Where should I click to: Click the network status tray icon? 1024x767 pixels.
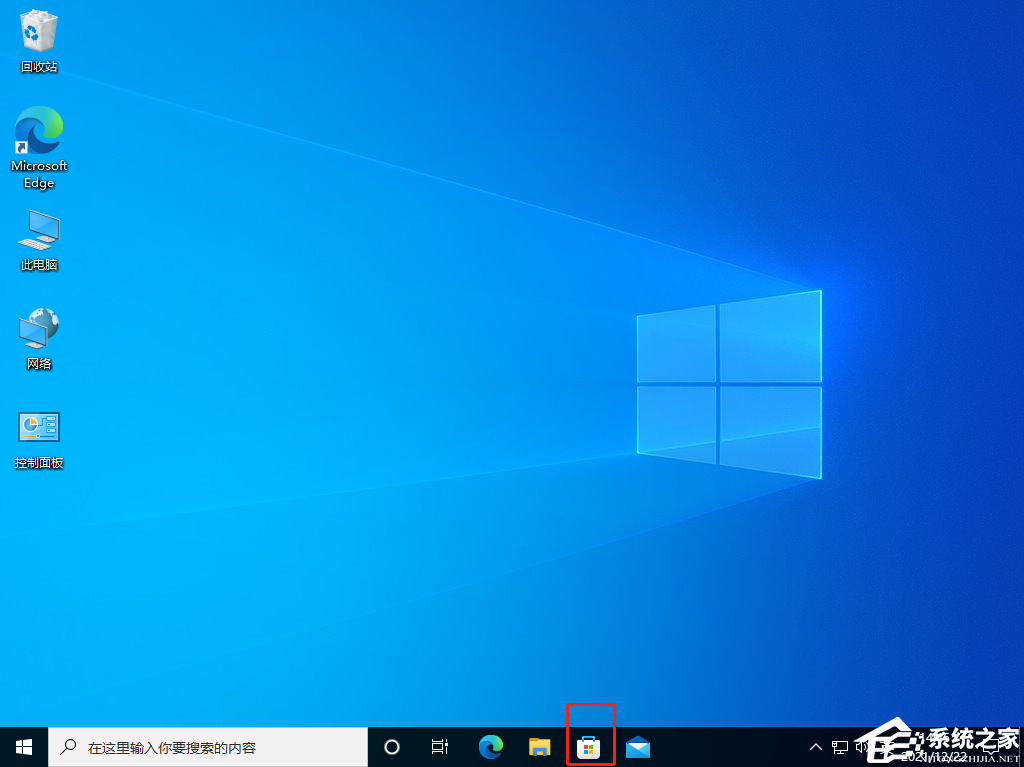point(839,747)
